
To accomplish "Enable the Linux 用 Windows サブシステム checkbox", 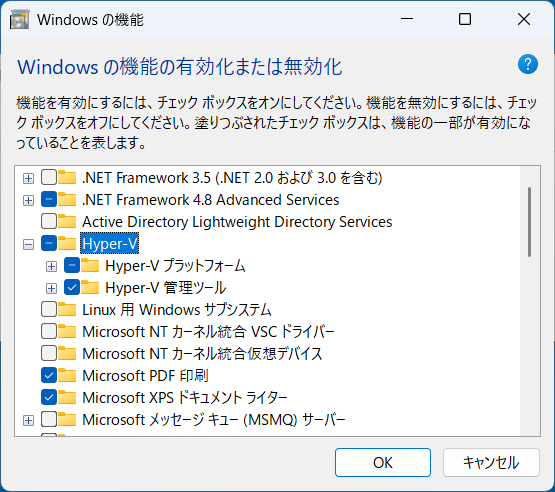I will click(49, 309).
